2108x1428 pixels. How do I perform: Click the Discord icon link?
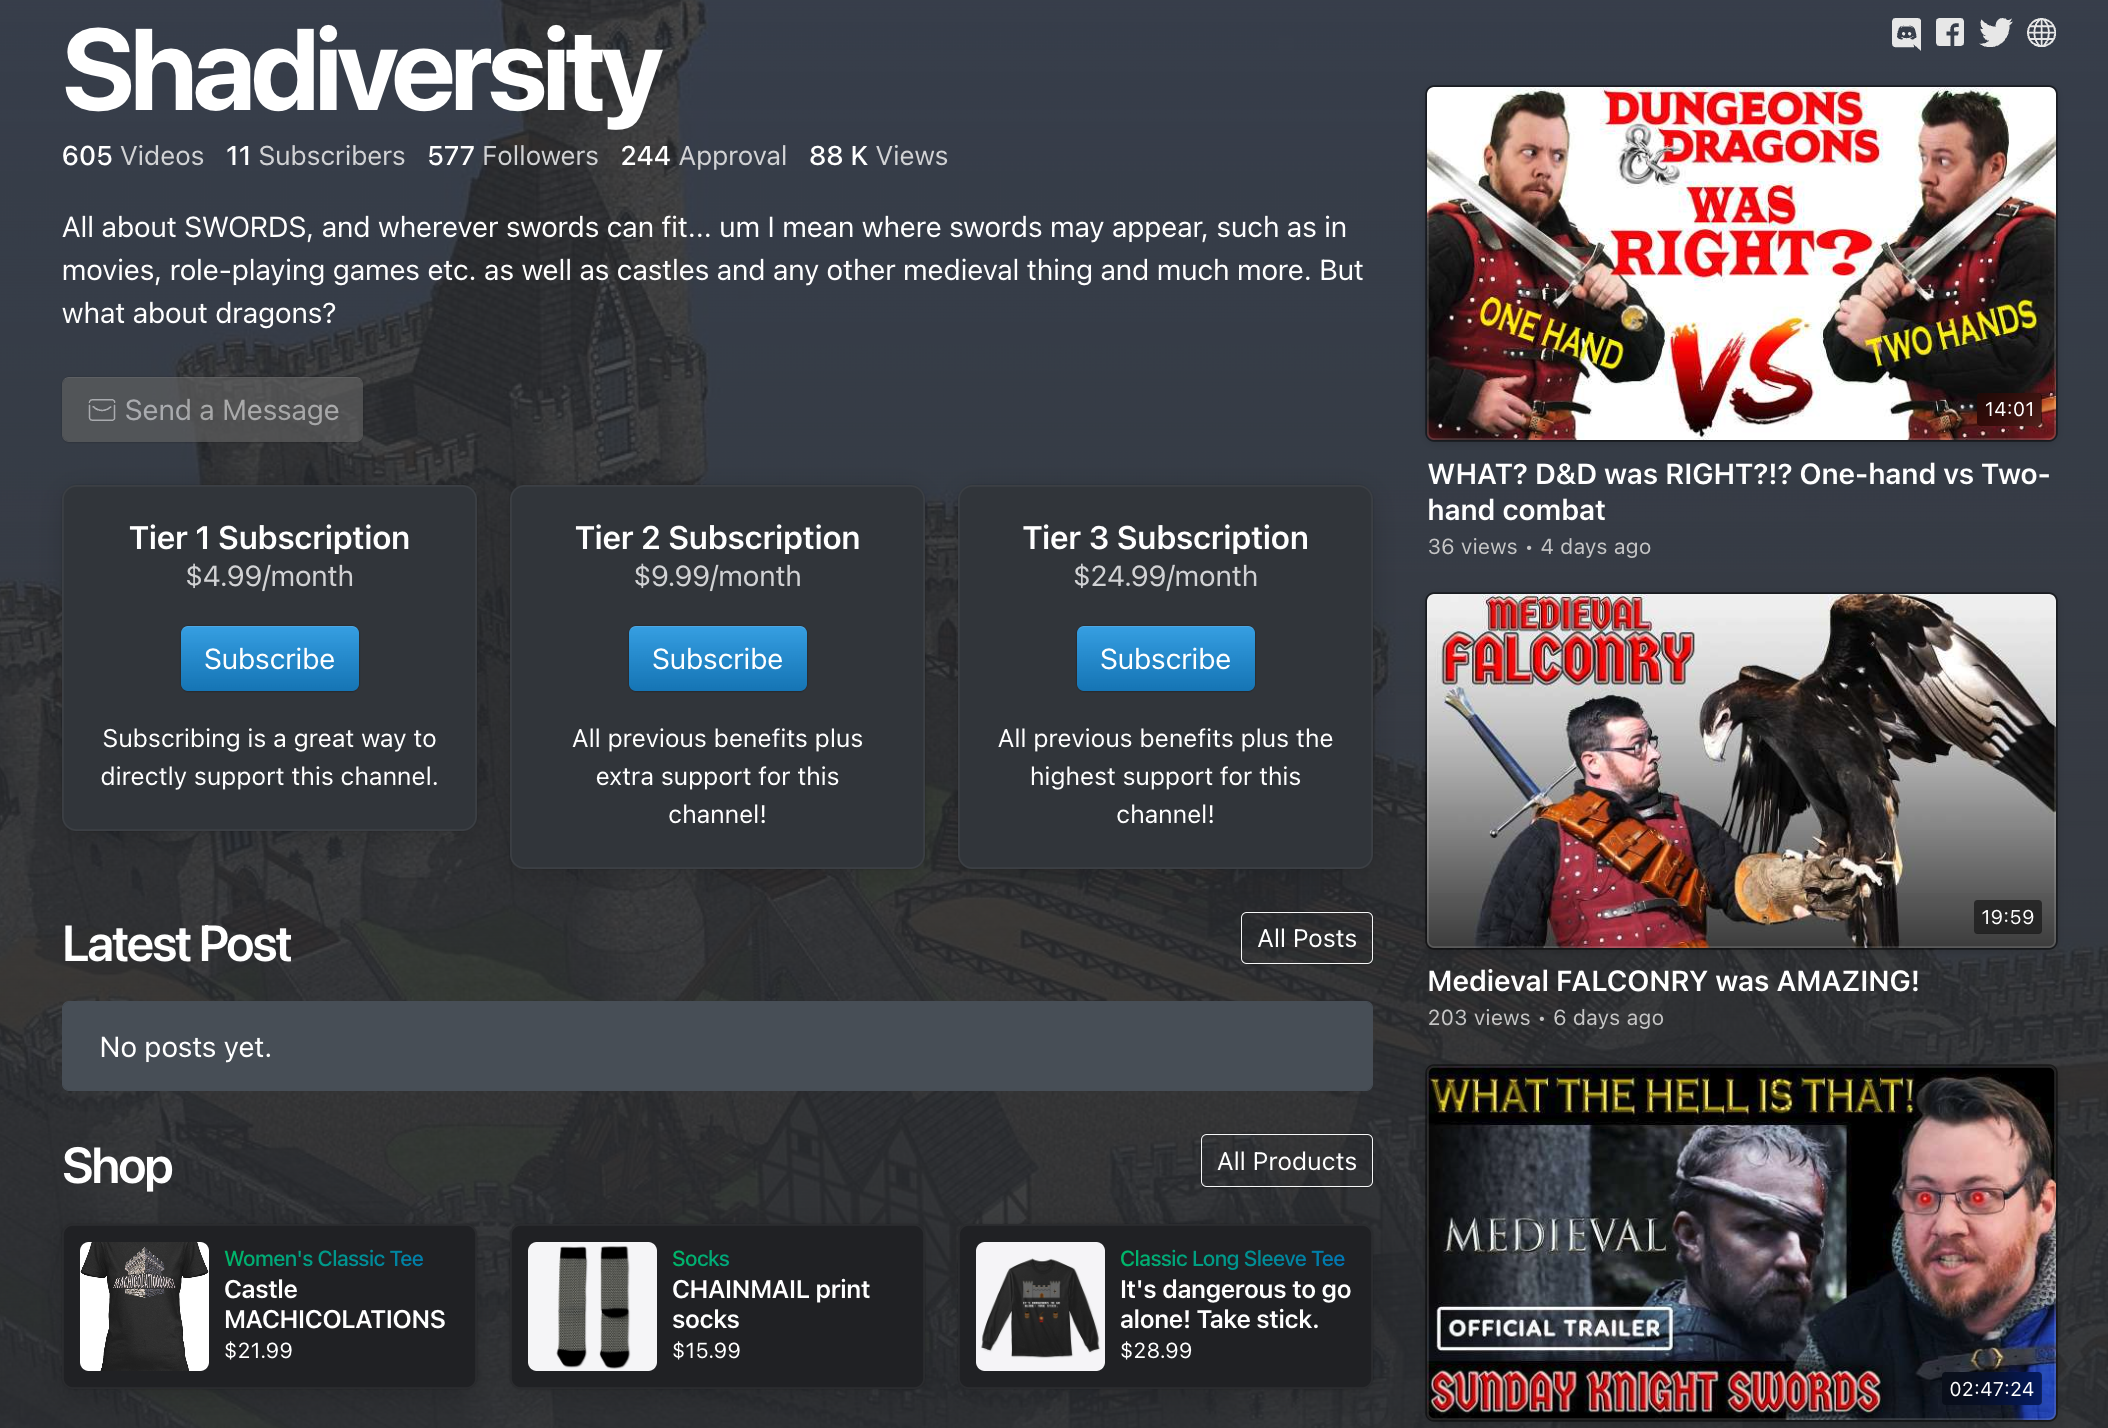point(1906,32)
